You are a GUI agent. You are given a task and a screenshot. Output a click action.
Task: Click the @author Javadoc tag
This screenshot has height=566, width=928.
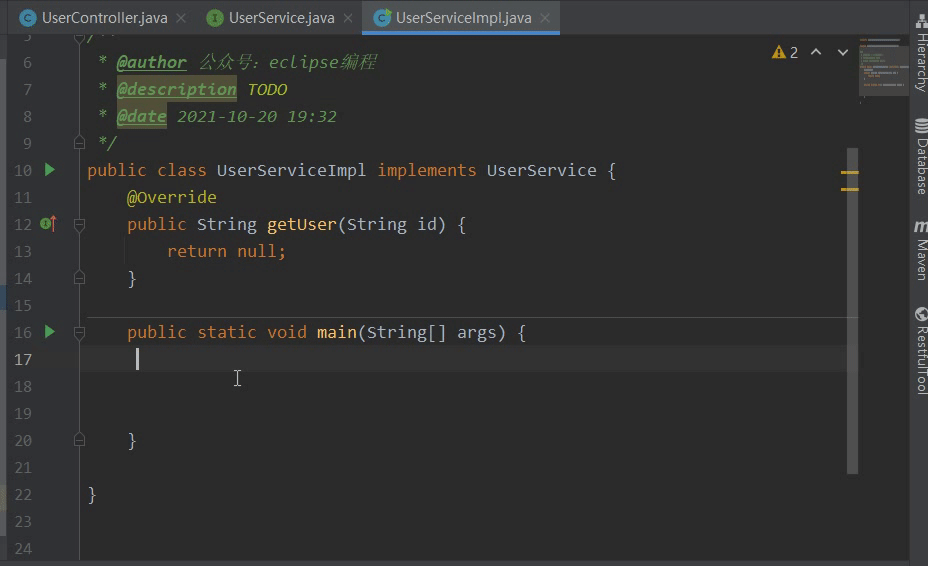(152, 62)
